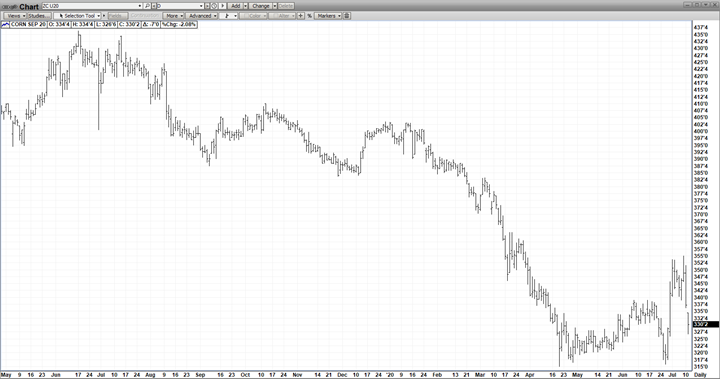Click the plus crosshair icon in toolbar

pos(300,16)
